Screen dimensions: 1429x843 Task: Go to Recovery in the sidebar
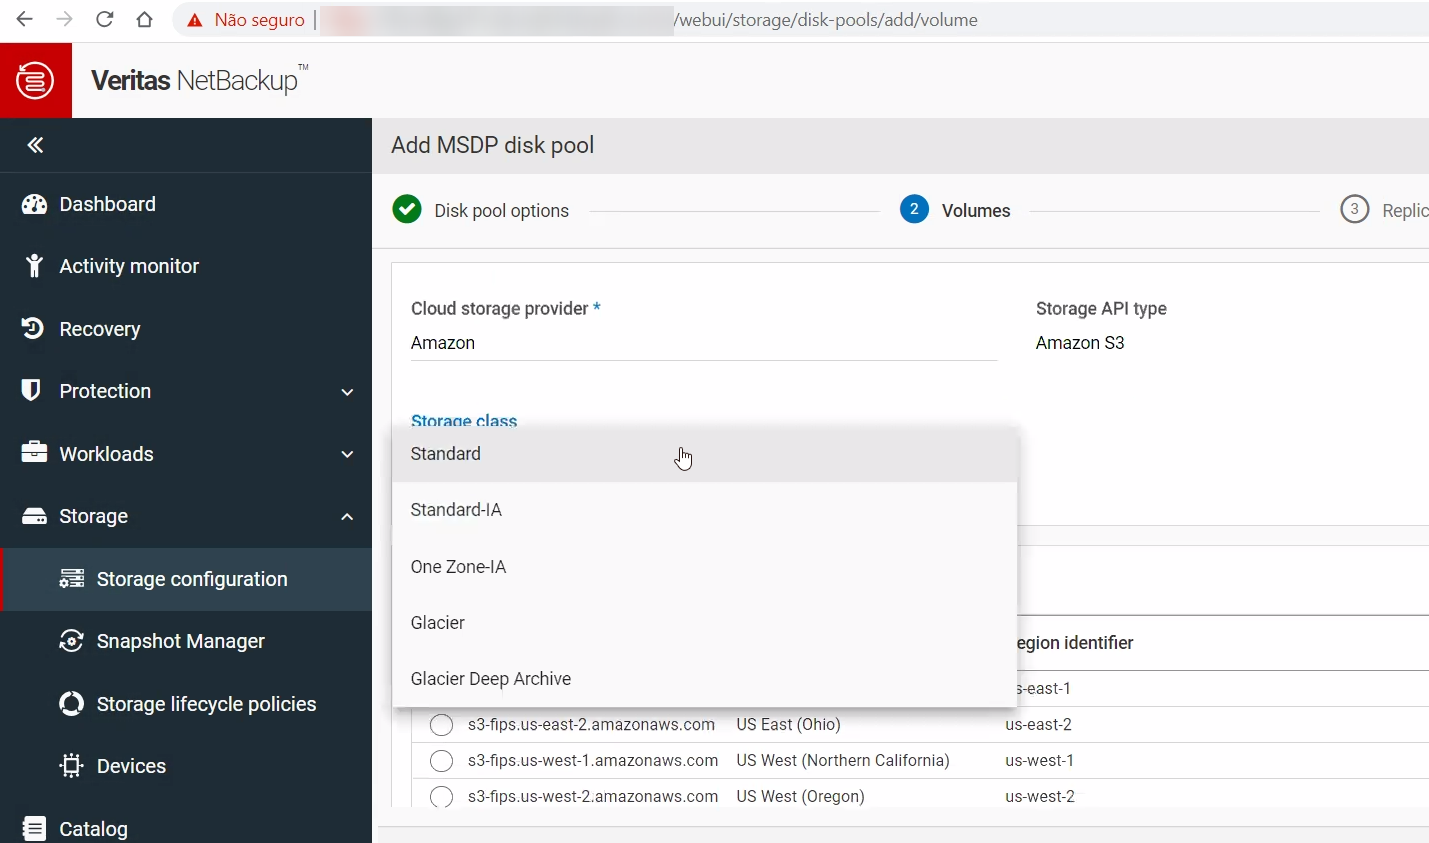[99, 329]
